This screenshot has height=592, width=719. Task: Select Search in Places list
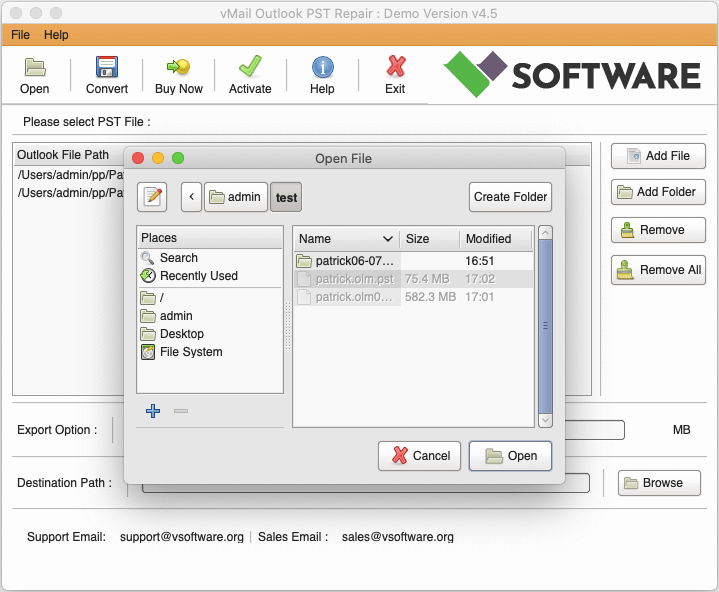click(210, 258)
